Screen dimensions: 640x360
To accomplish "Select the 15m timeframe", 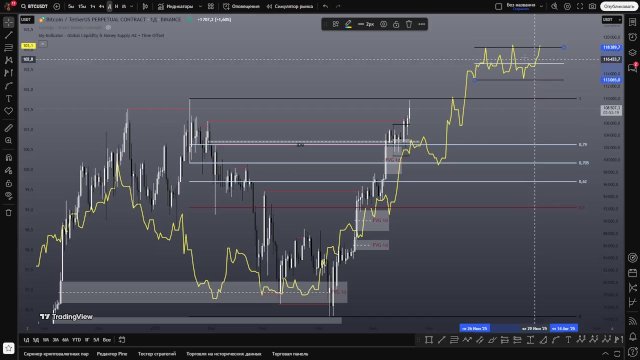I will point(82,7).
